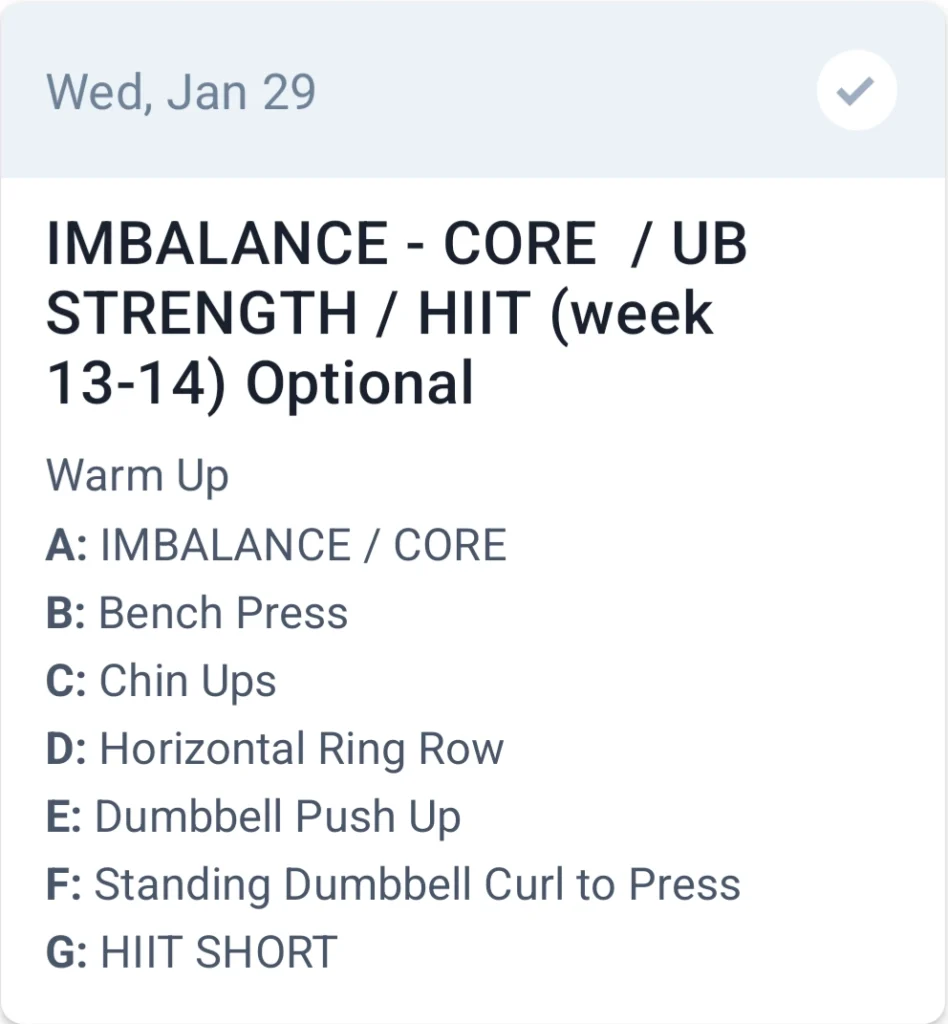948x1024 pixels.
Task: Select the Warm Up section
Action: click(137, 476)
